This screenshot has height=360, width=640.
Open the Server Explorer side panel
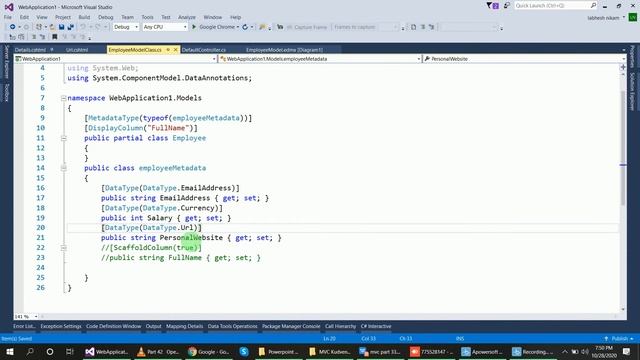pos(7,62)
